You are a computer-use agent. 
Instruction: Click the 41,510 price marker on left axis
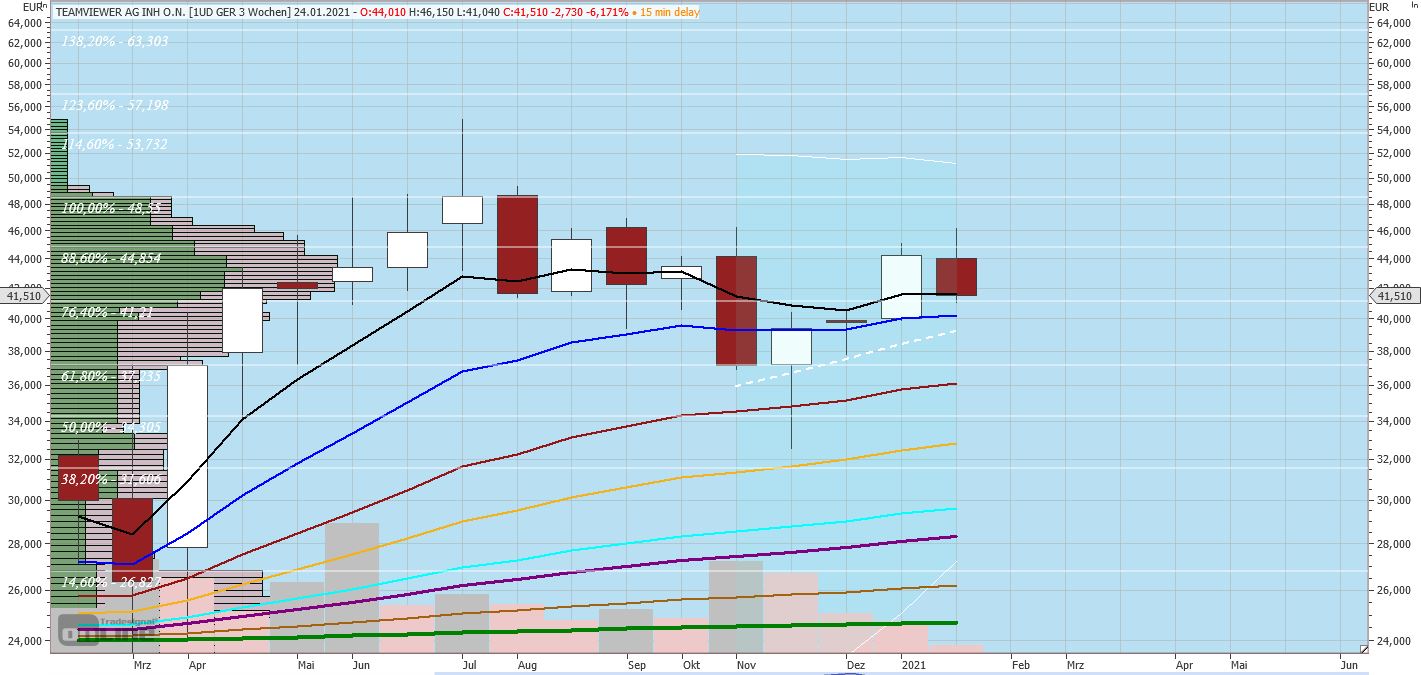[x=24, y=296]
